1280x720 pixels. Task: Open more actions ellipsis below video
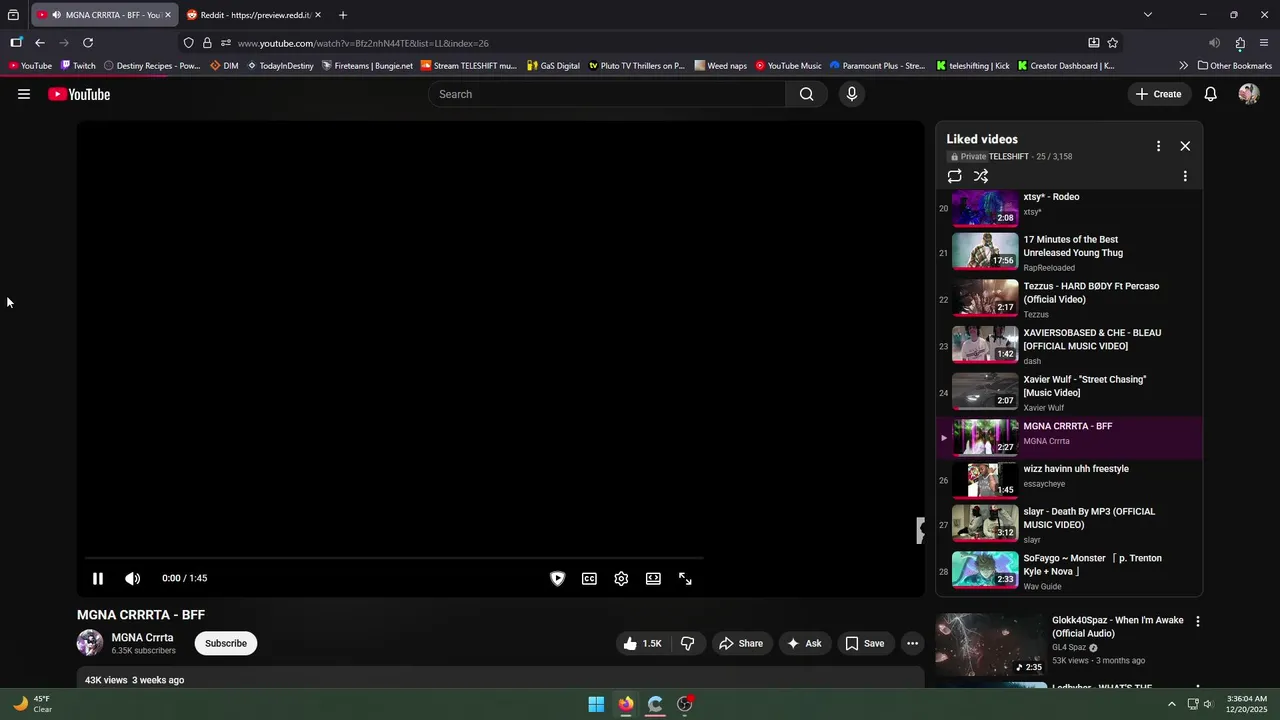pyautogui.click(x=912, y=643)
